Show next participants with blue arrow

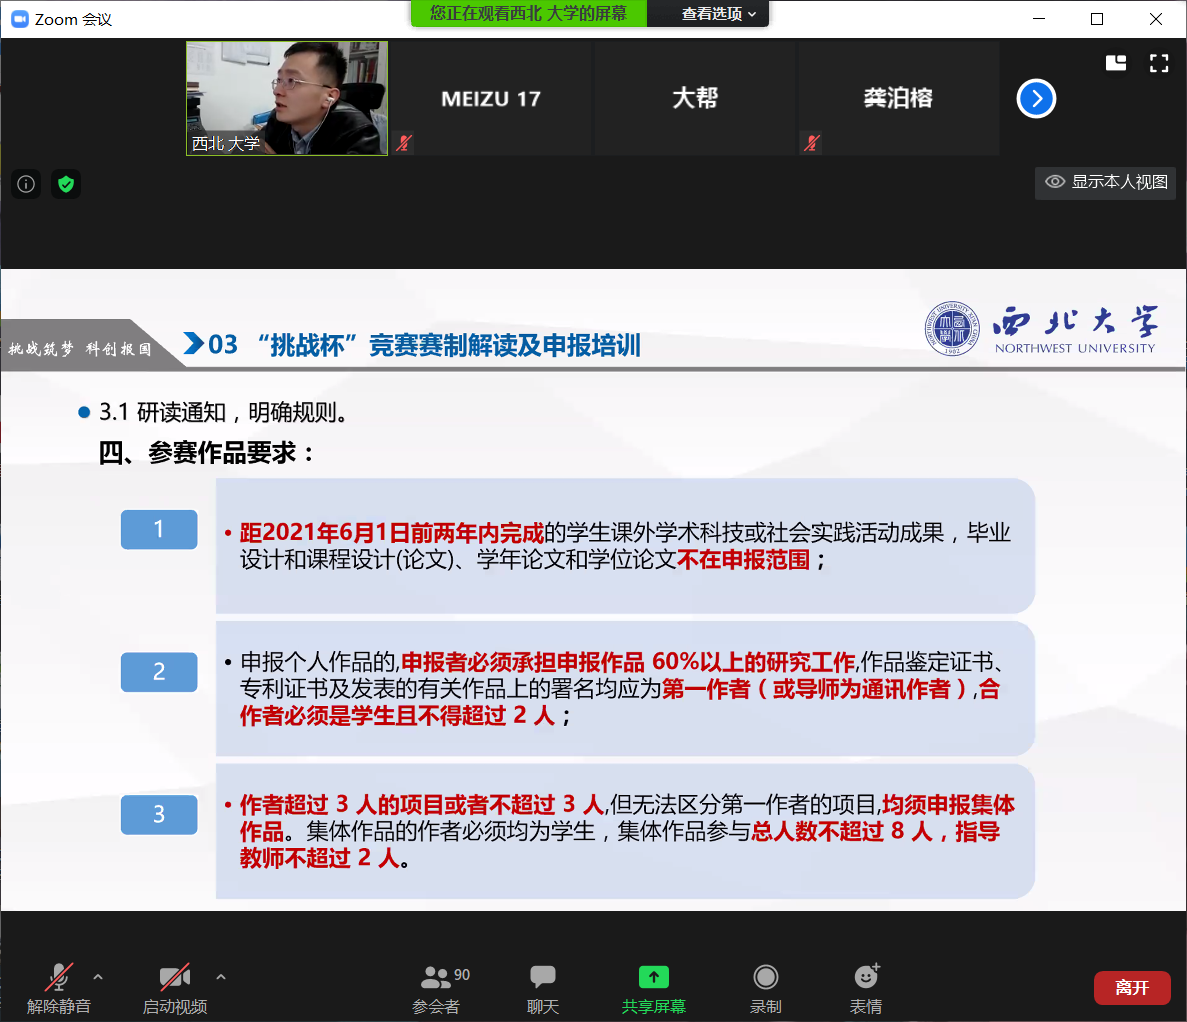1036,98
